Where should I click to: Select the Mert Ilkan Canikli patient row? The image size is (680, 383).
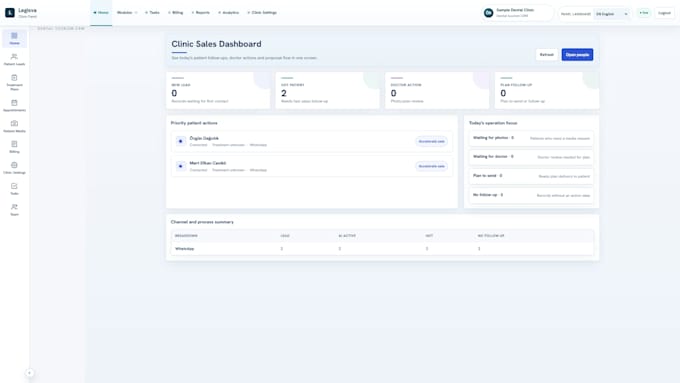click(x=312, y=166)
